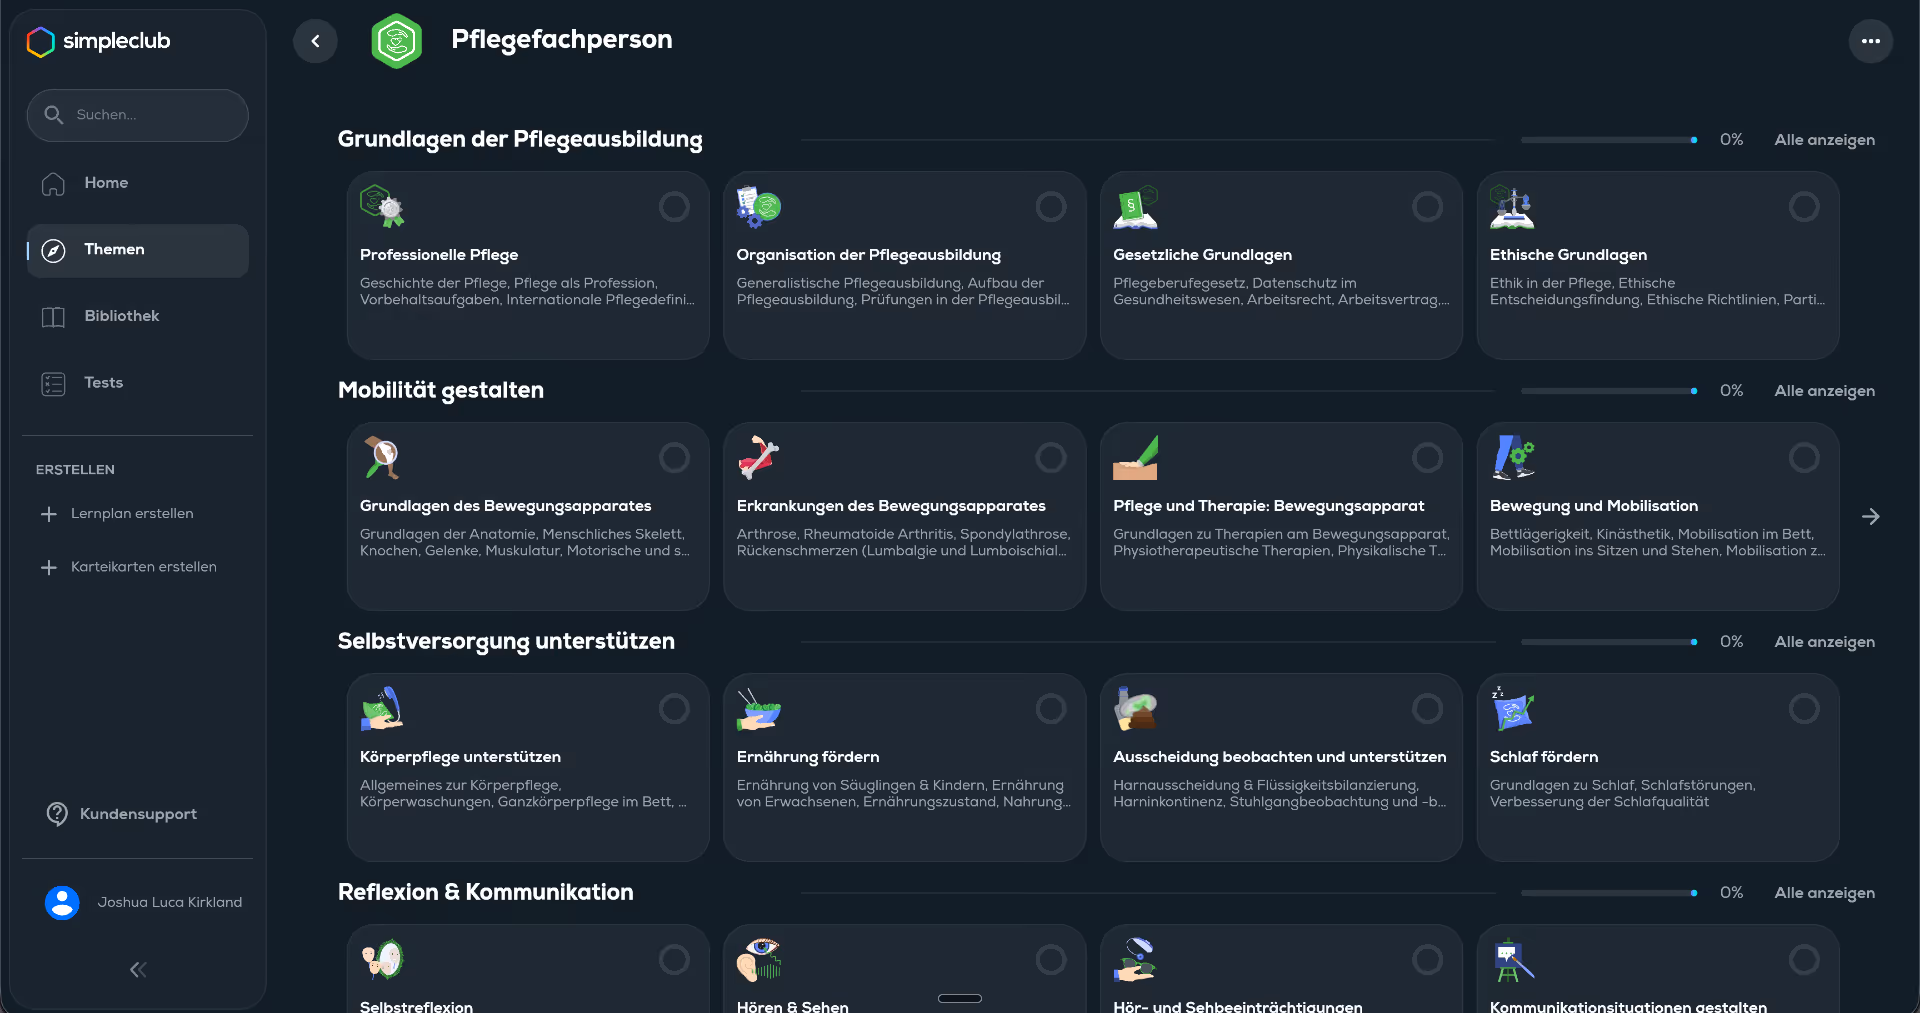Click Lernplan erstellen

tap(132, 514)
